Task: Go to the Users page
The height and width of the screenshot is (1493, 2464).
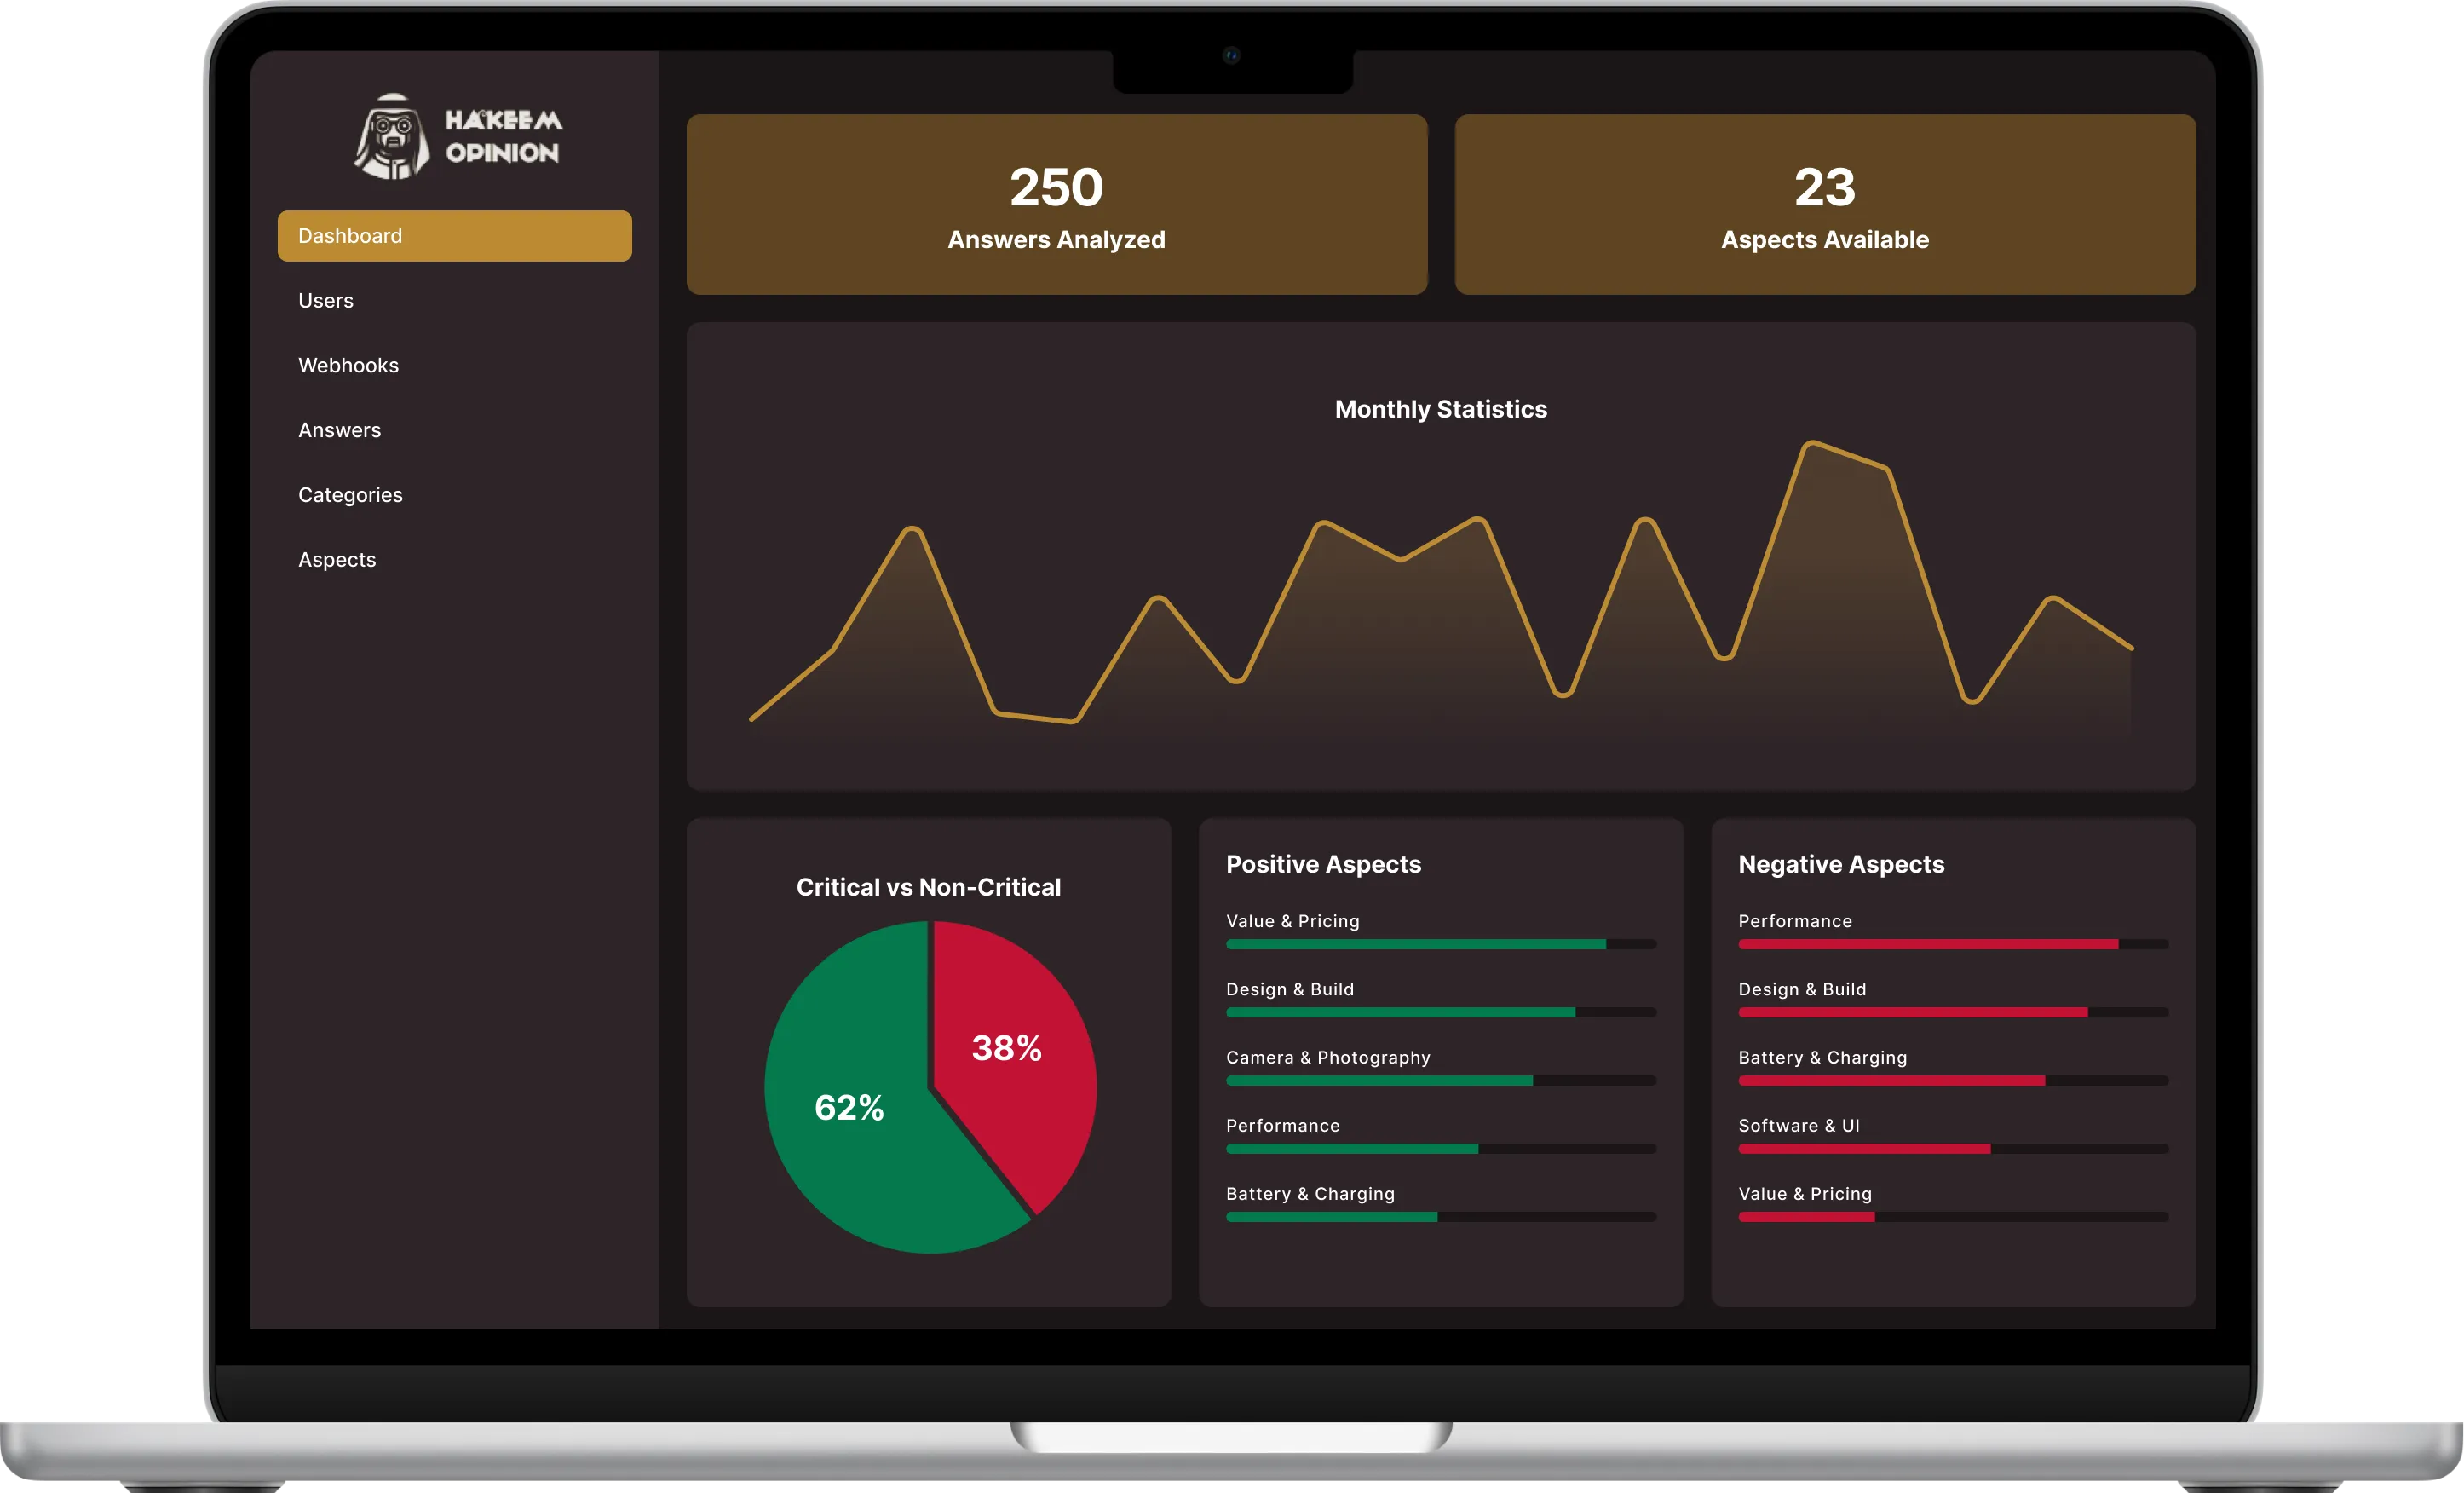Action: (x=326, y=301)
